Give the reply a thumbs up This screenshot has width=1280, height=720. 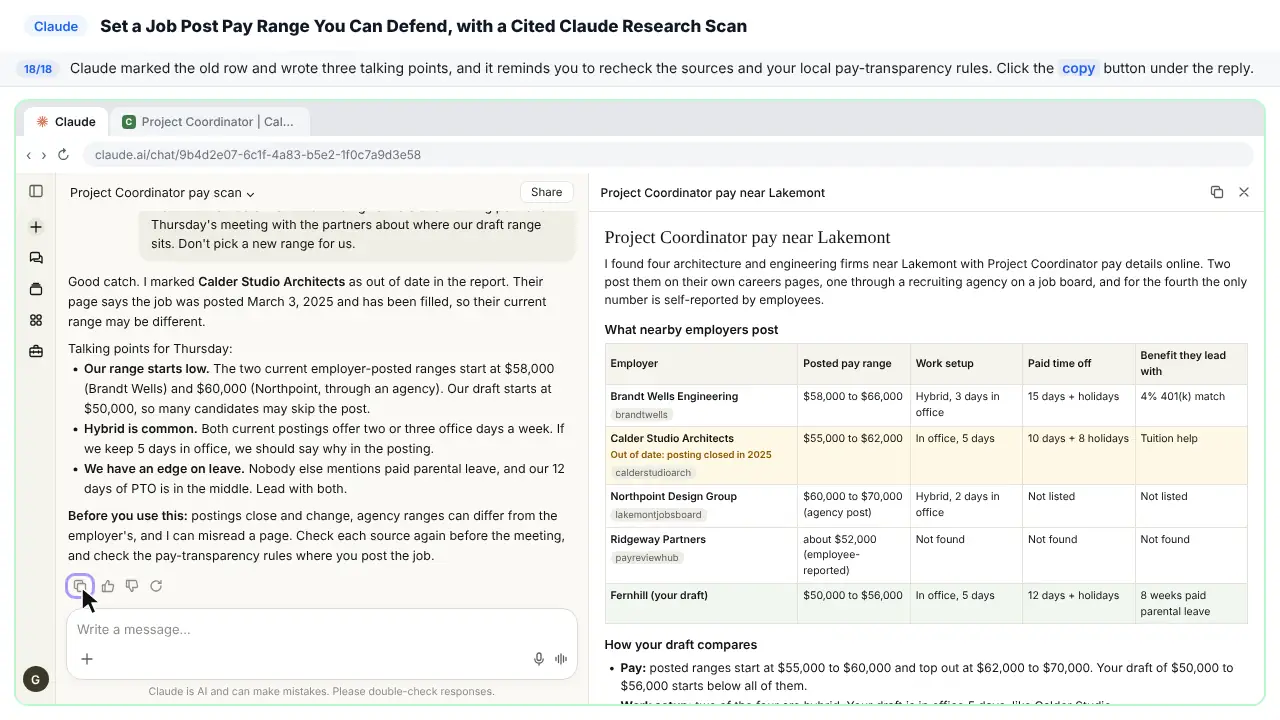pos(108,586)
